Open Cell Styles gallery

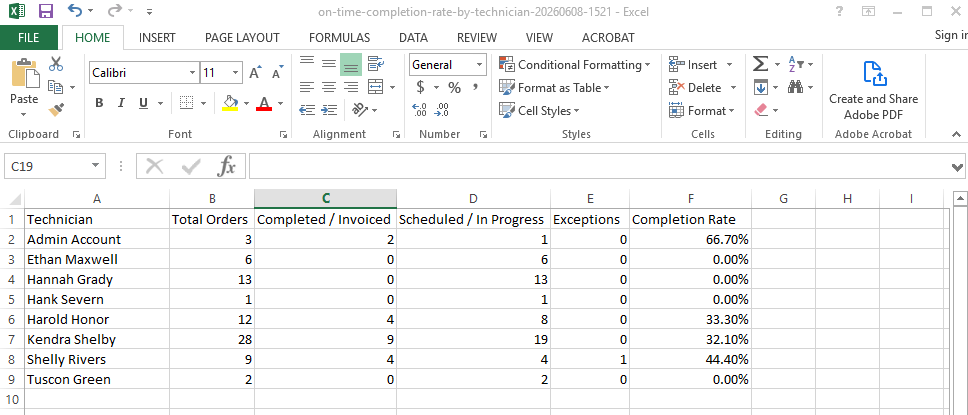[539, 111]
